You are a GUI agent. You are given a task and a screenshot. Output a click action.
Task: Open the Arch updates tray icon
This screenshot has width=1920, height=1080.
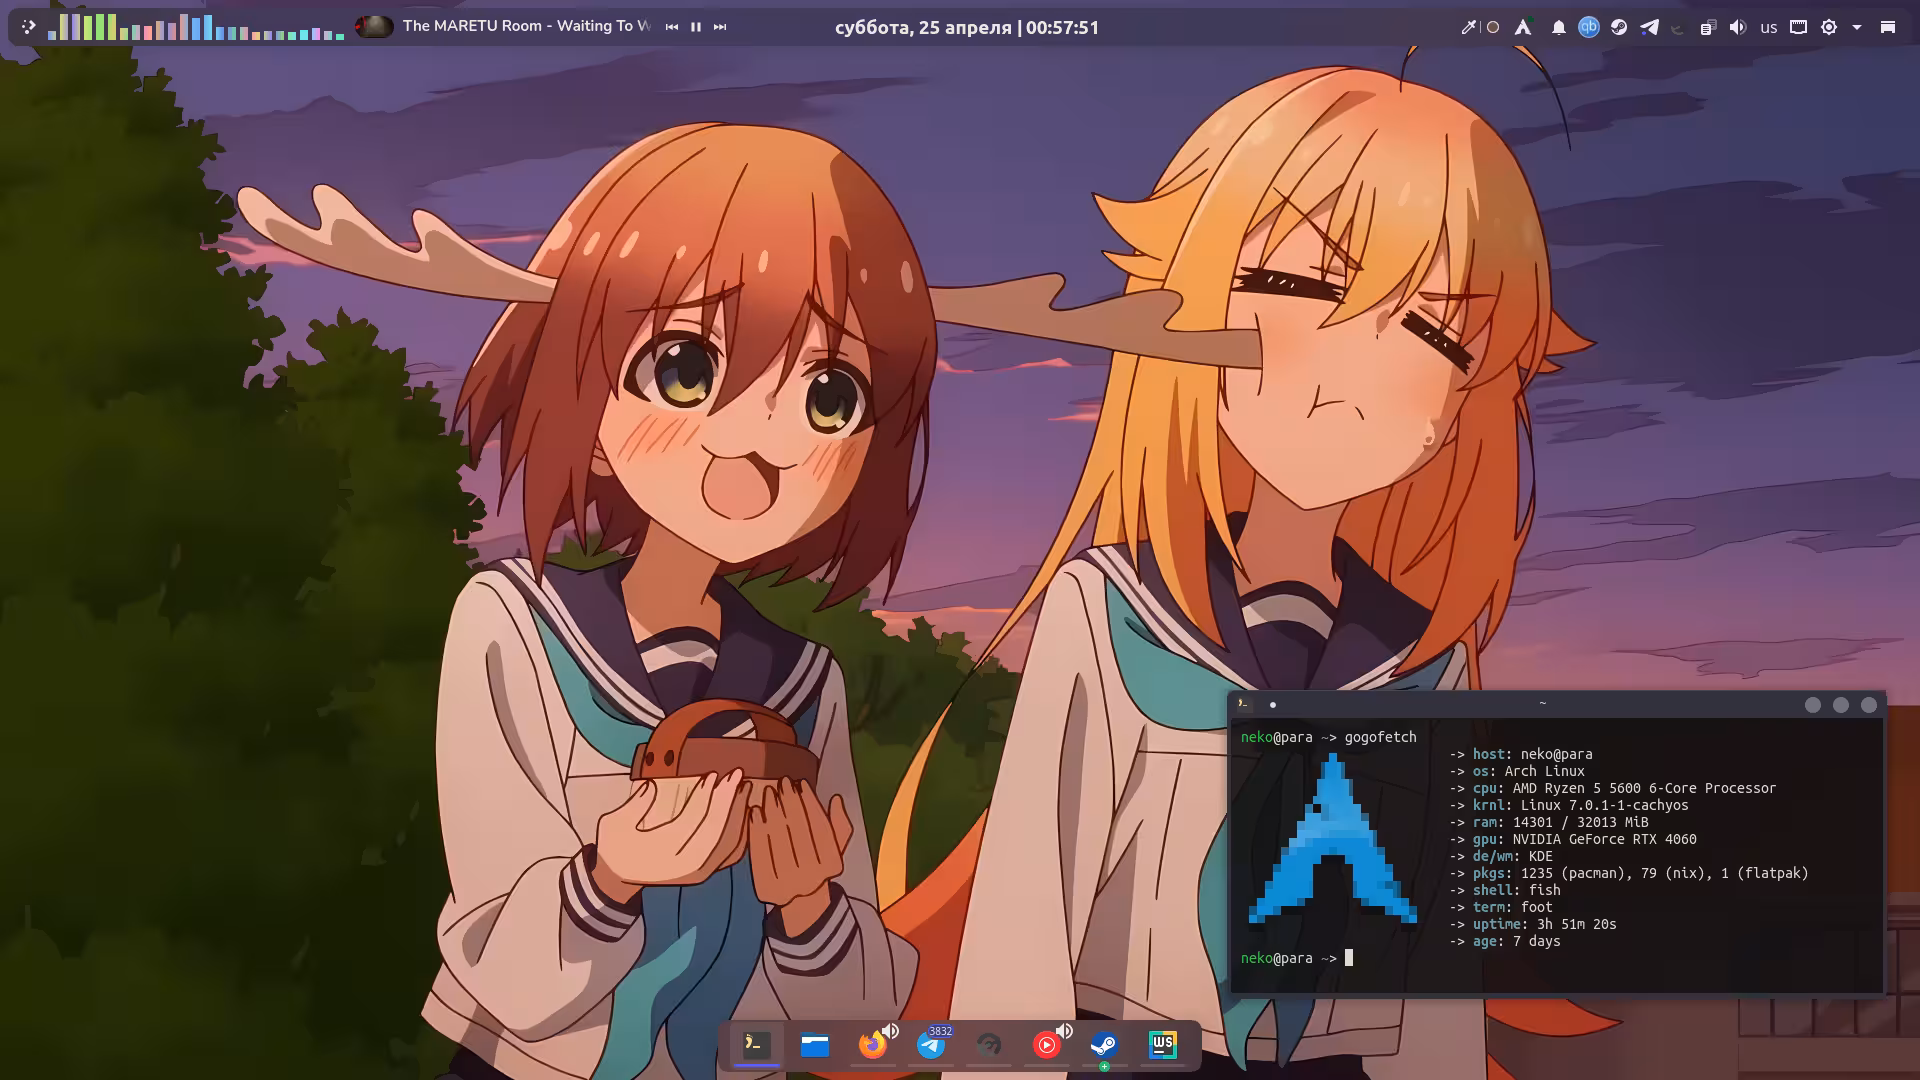point(1523,27)
